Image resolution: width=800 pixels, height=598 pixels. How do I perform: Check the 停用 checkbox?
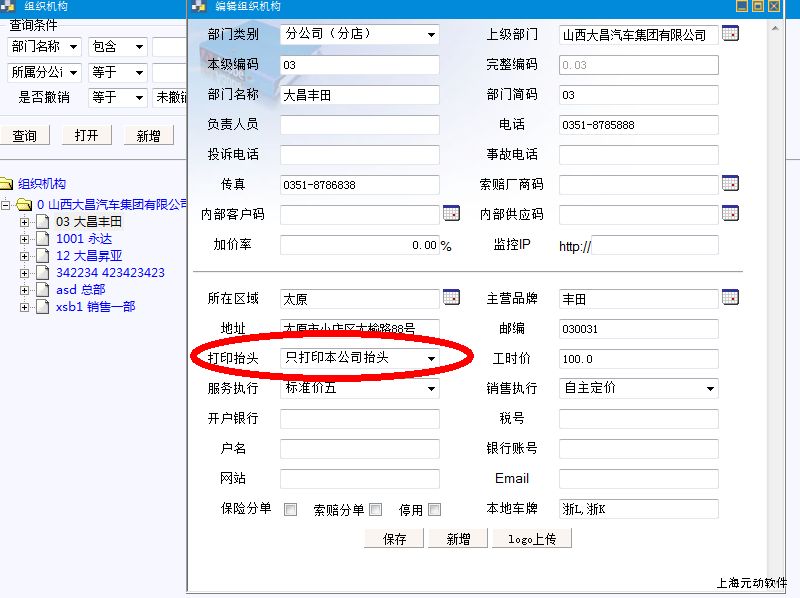[434, 509]
